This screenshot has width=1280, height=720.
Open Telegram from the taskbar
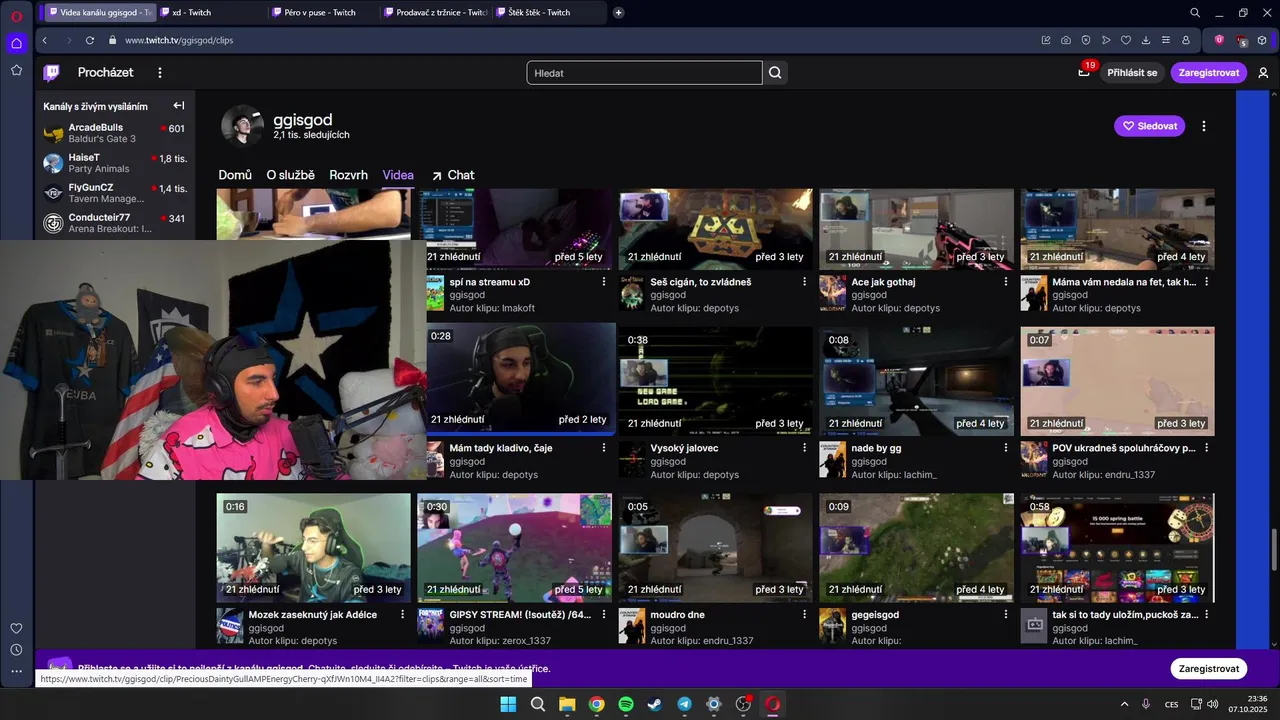pyautogui.click(x=684, y=704)
